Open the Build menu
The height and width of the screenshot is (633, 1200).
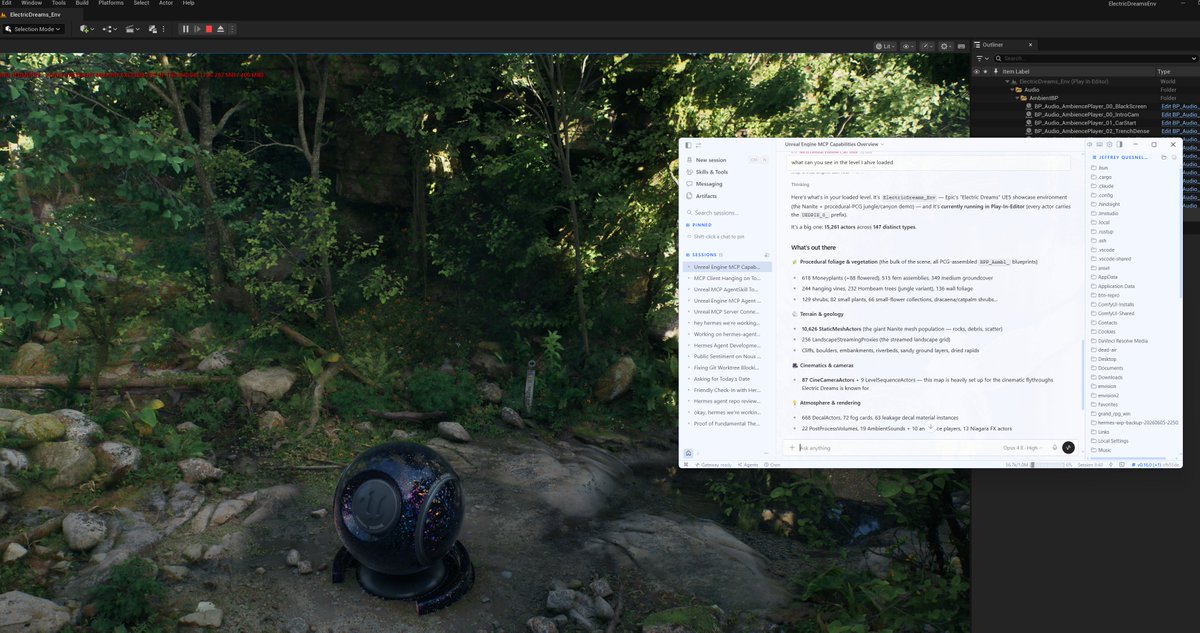(x=82, y=3)
